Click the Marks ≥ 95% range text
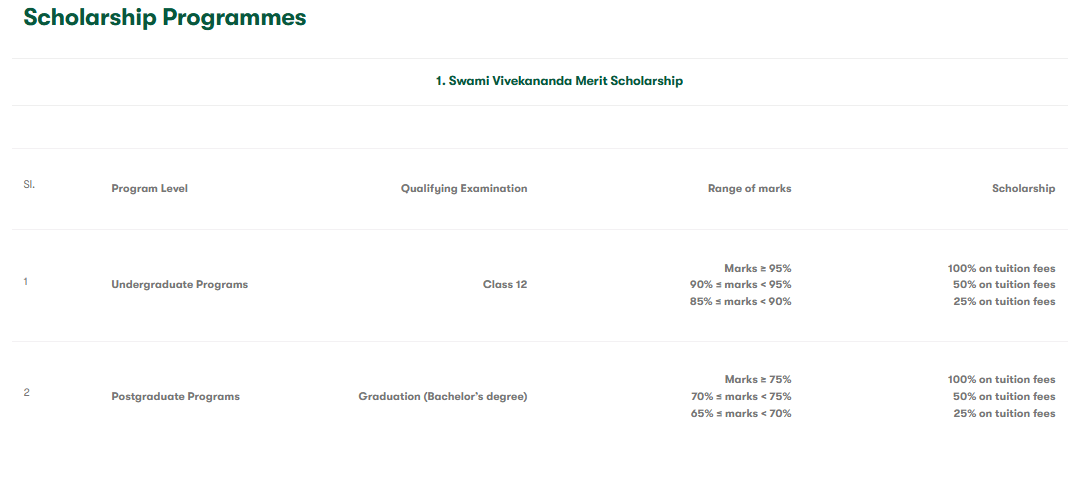The image size is (1079, 480). 758,268
